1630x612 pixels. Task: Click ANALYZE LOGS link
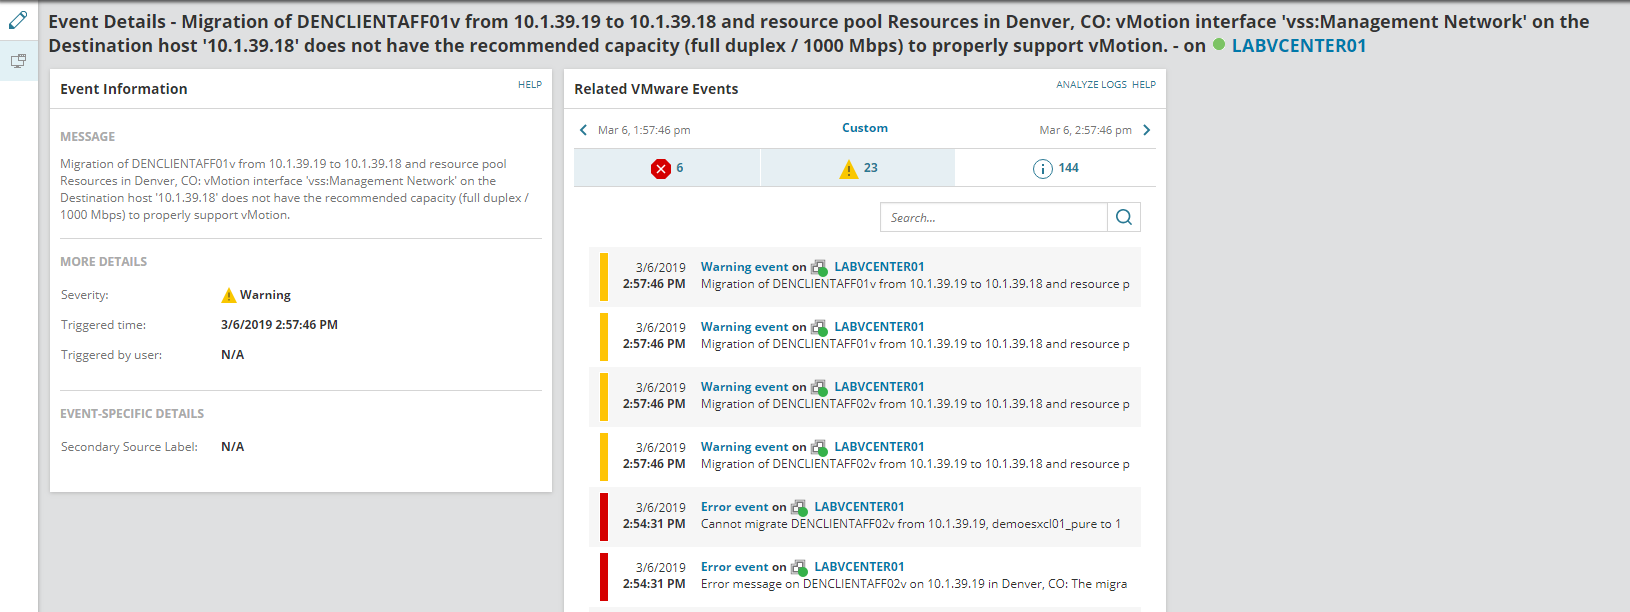(x=1091, y=85)
